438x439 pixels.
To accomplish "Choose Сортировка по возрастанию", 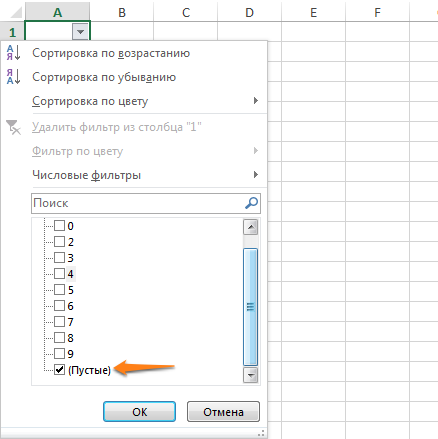I will [111, 53].
